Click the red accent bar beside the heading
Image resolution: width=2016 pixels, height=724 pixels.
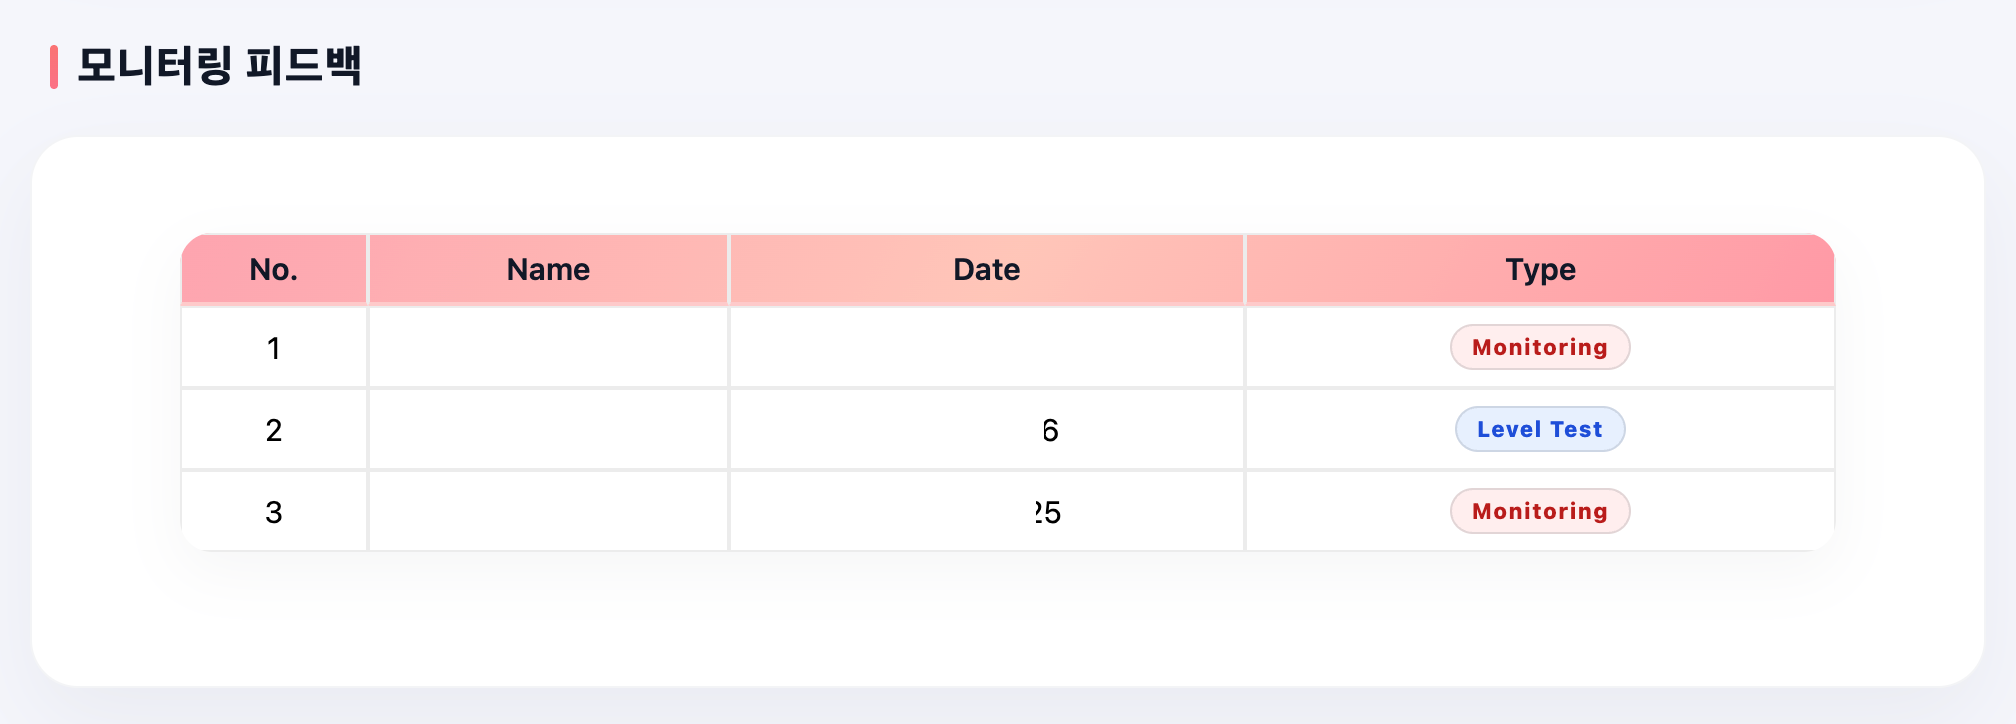click(54, 67)
